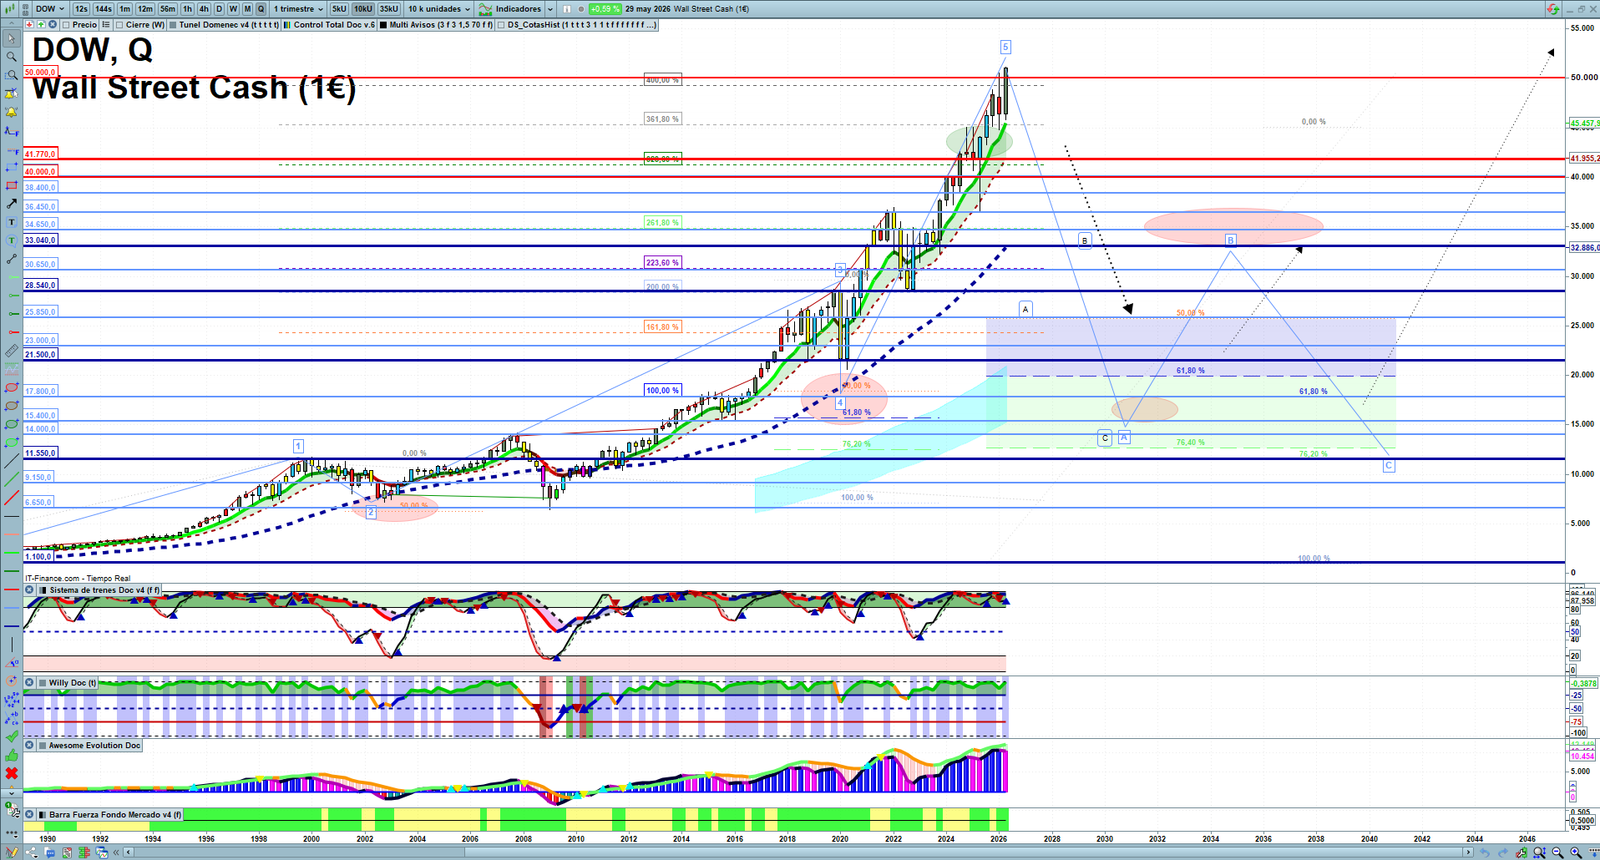
Task: Select the 35kU history button
Action: [389, 9]
